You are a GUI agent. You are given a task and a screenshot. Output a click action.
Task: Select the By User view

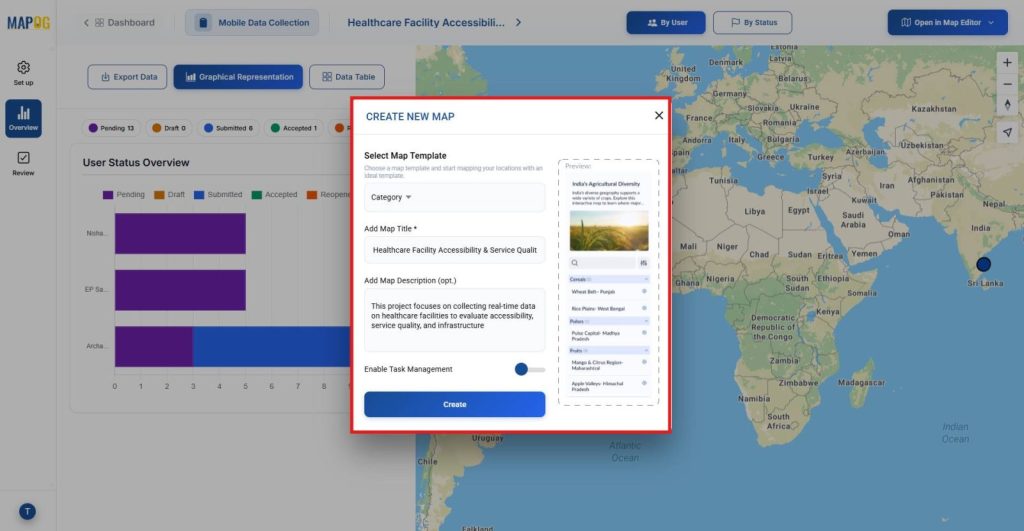666,23
